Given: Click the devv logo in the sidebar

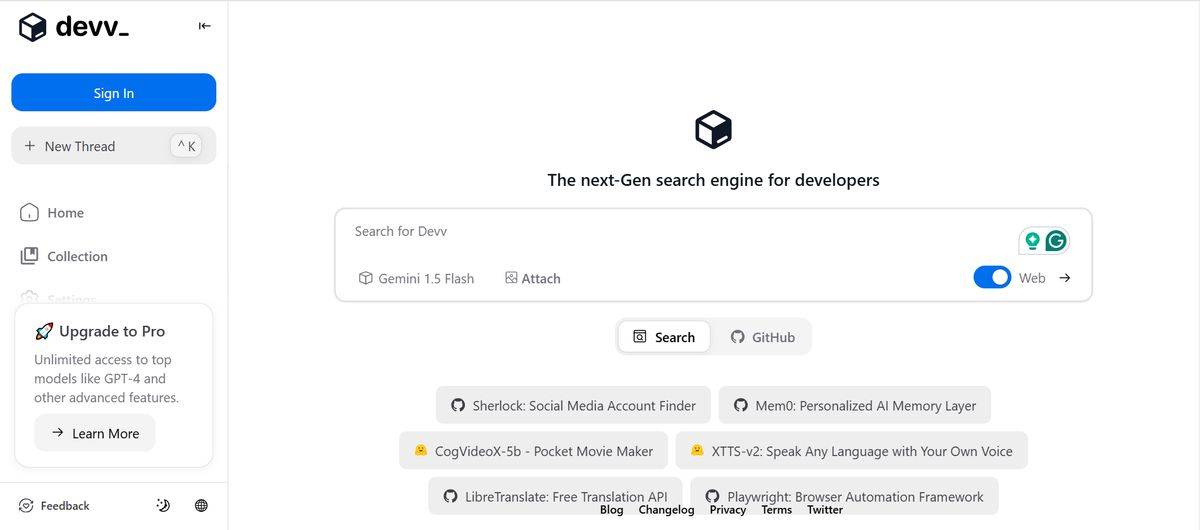Looking at the screenshot, I should (74, 27).
